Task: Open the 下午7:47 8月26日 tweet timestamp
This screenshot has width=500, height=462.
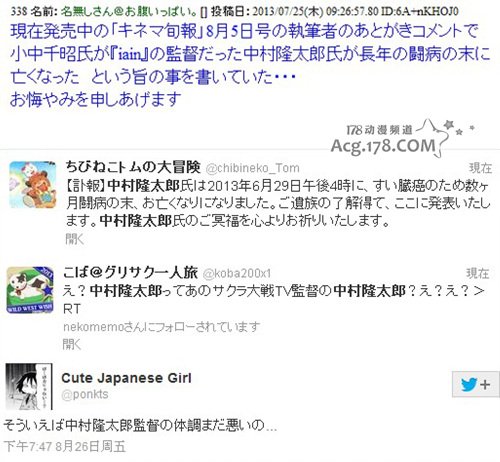Action: (65, 447)
